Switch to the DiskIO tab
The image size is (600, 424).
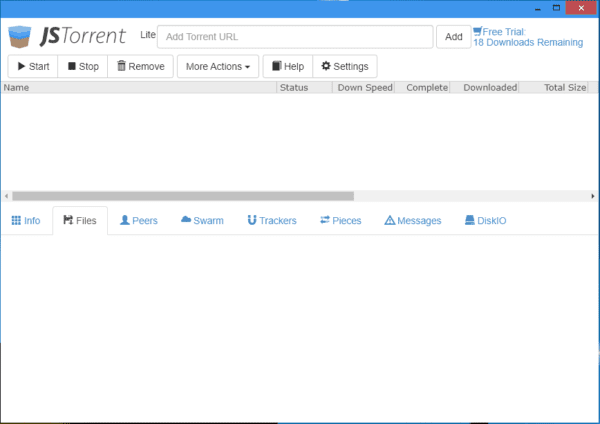coord(485,221)
